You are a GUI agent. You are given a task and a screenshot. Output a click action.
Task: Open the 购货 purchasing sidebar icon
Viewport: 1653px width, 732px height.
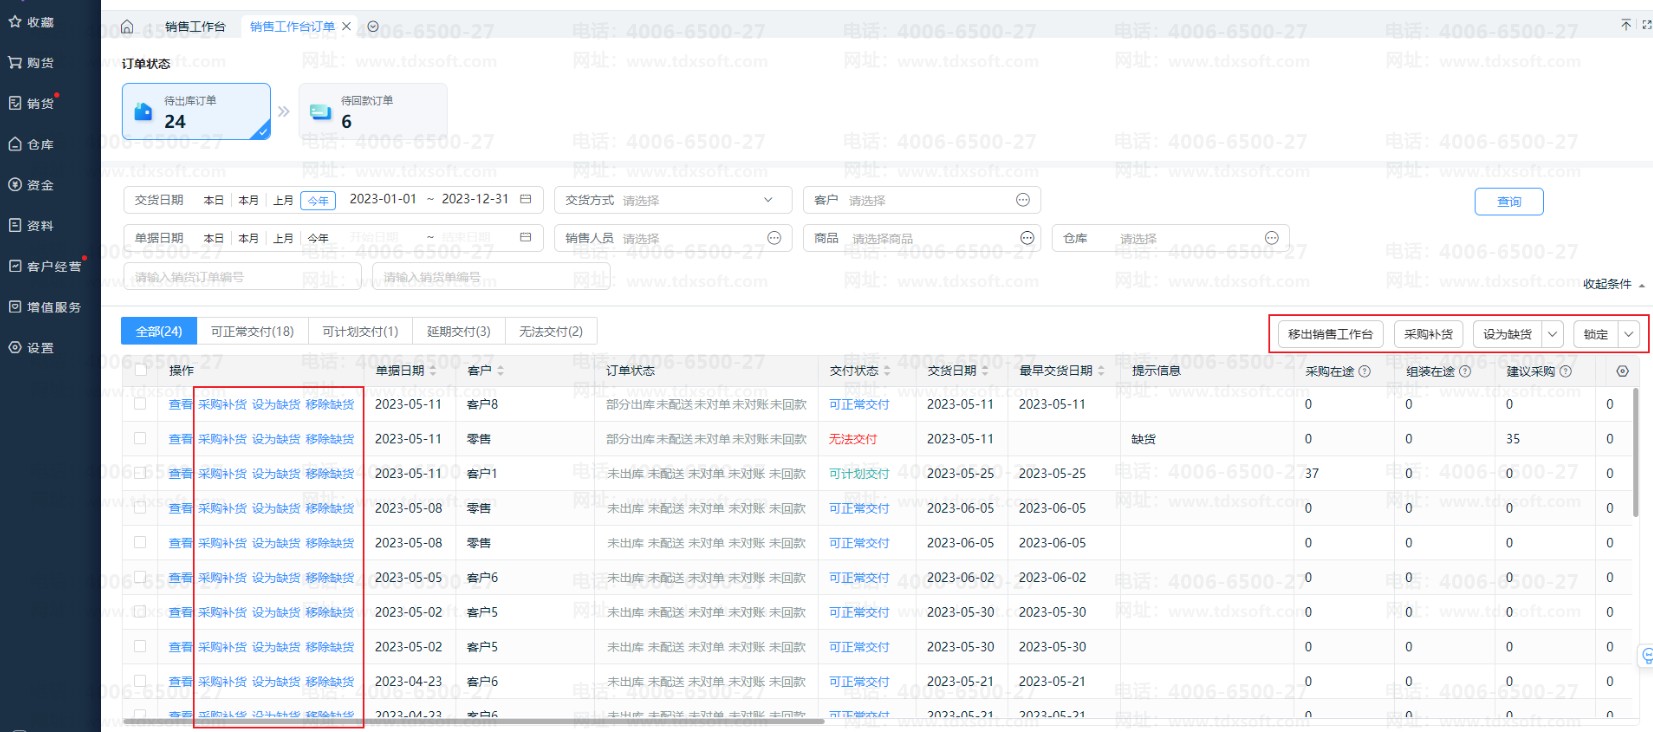16,63
